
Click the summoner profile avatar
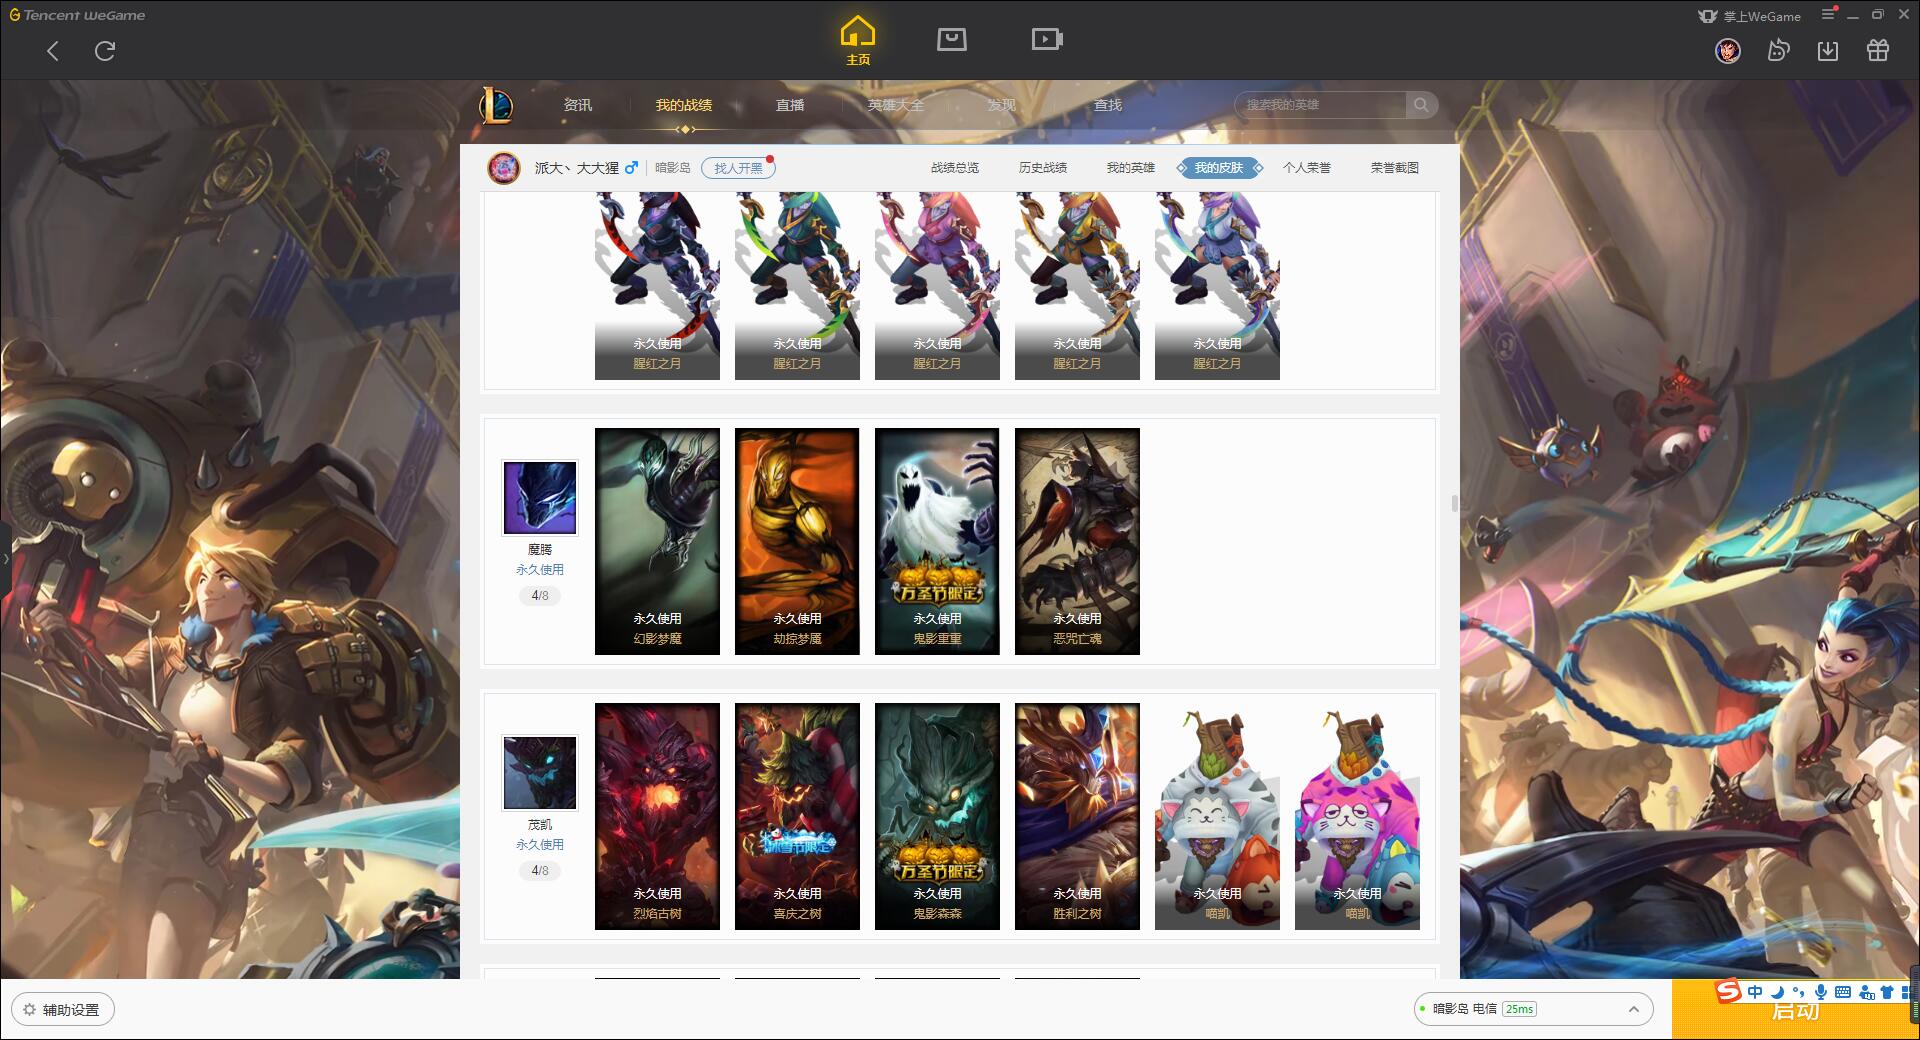pyautogui.click(x=504, y=168)
